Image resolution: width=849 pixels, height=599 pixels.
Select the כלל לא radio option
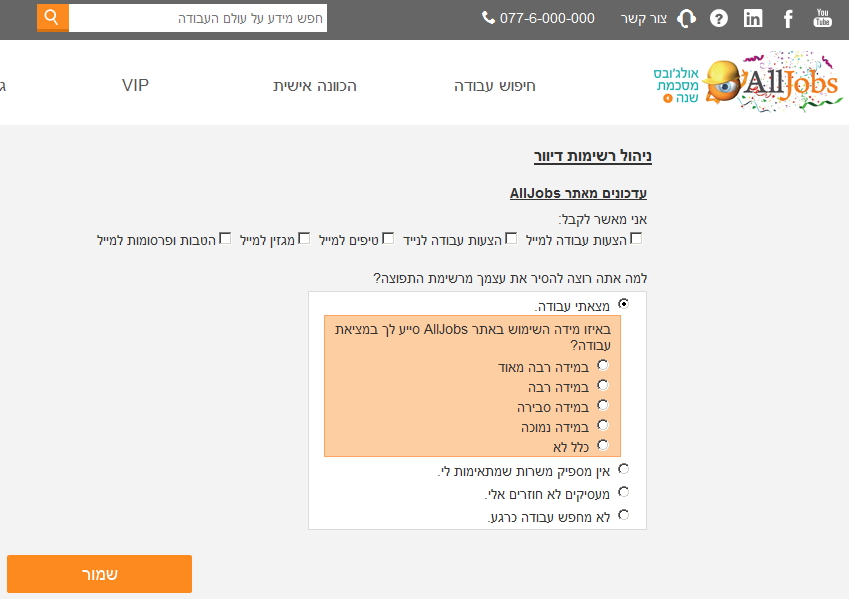click(603, 445)
